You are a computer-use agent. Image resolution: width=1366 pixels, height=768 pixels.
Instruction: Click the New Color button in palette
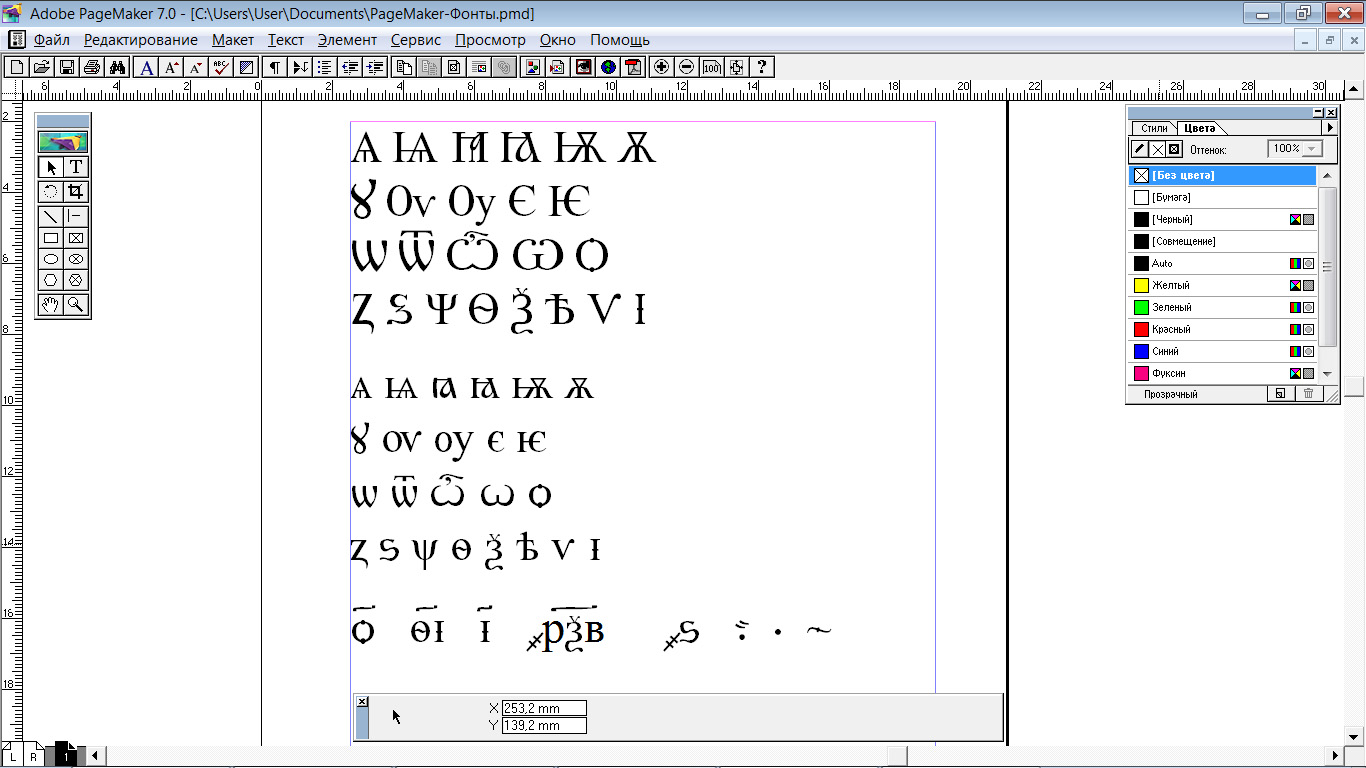1279,394
